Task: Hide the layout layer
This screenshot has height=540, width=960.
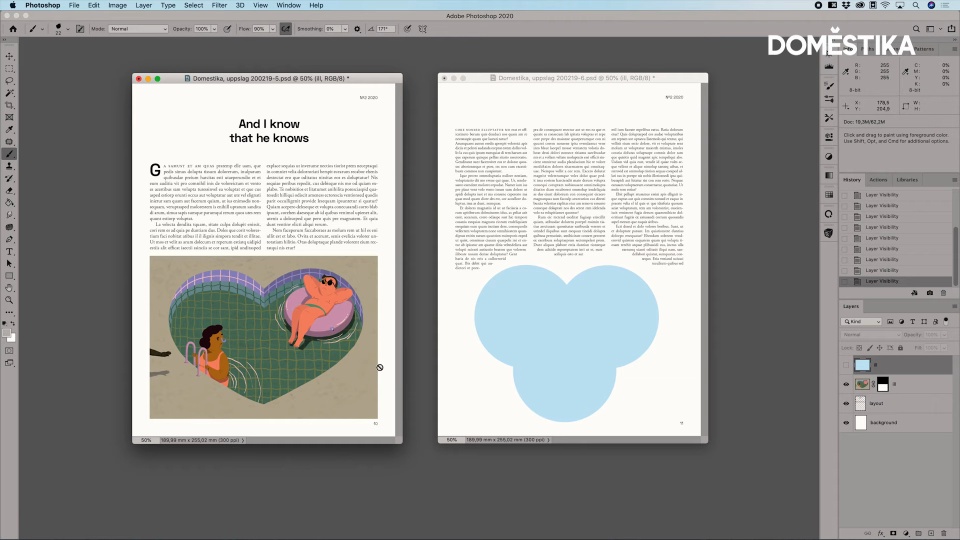Action: (846, 403)
